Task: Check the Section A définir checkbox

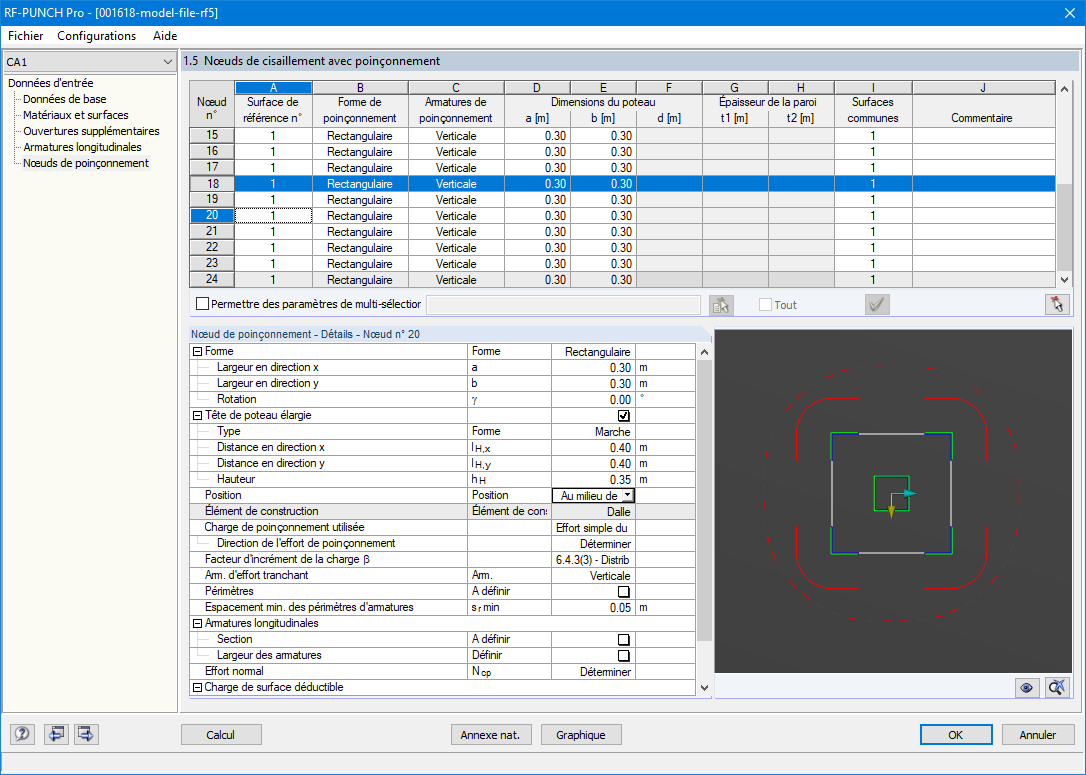Action: click(623, 639)
